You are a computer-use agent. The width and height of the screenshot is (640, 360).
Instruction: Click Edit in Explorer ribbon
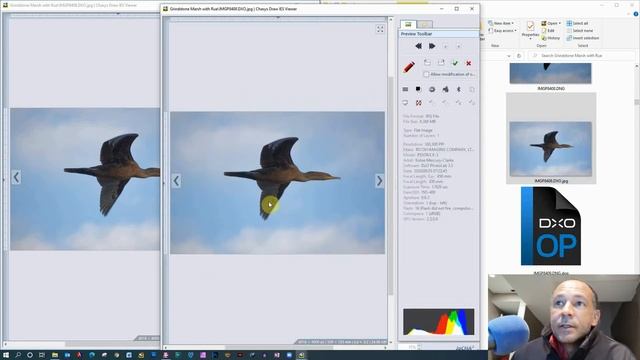pos(548,31)
